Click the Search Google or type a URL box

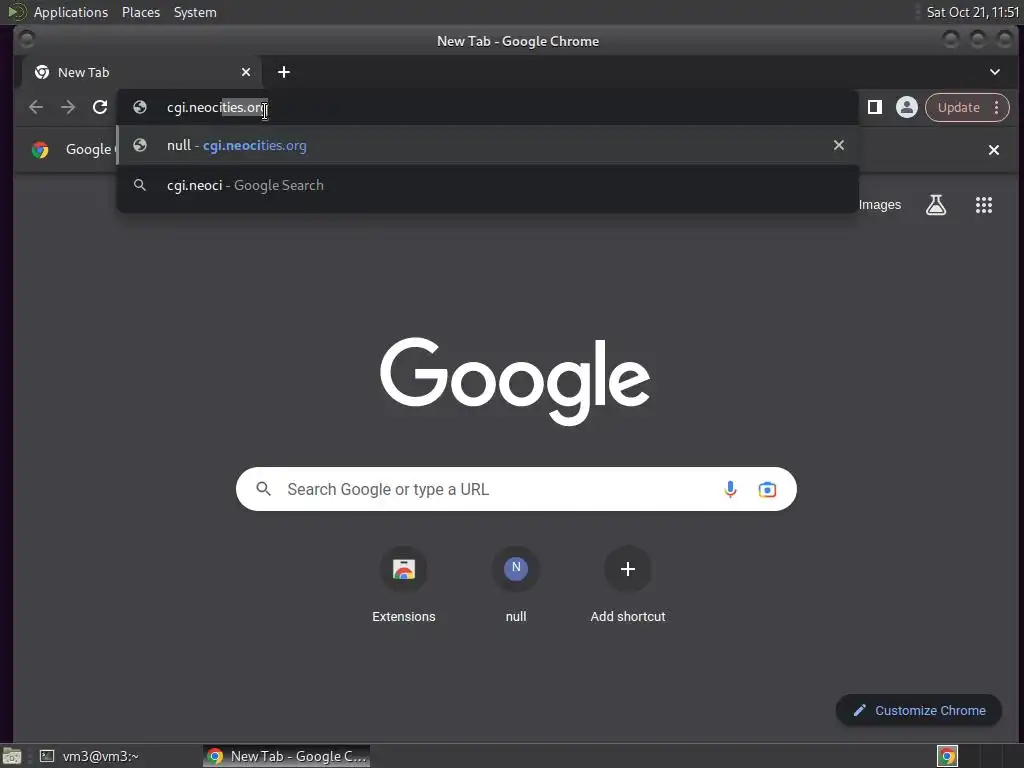[x=516, y=489]
